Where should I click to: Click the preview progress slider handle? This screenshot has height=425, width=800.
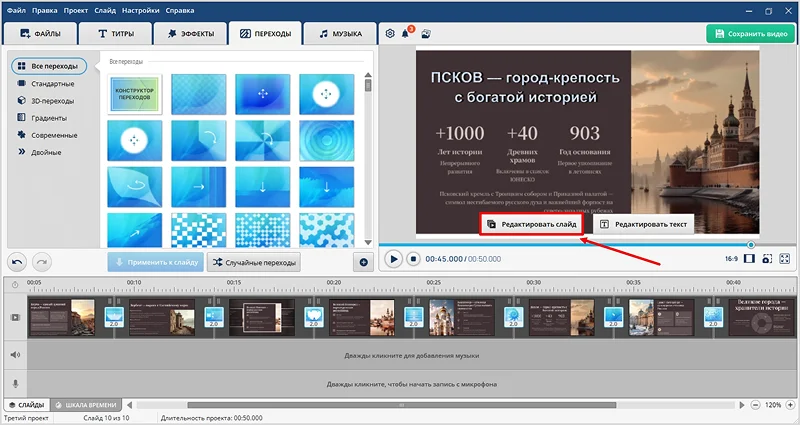[x=751, y=245]
